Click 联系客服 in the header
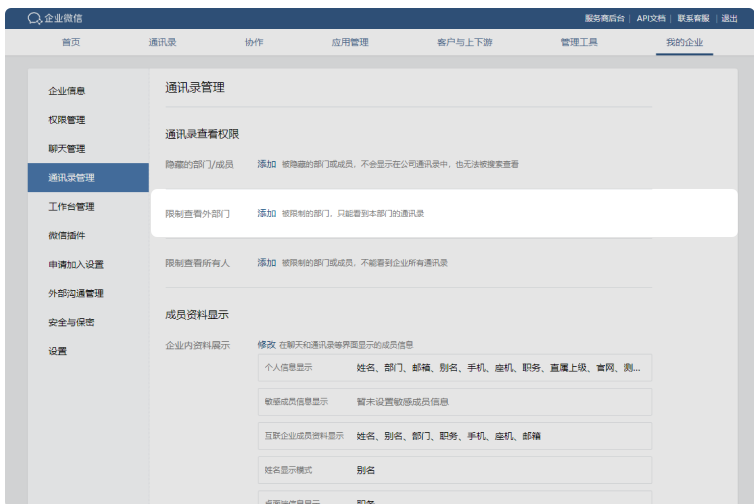 [693, 18]
